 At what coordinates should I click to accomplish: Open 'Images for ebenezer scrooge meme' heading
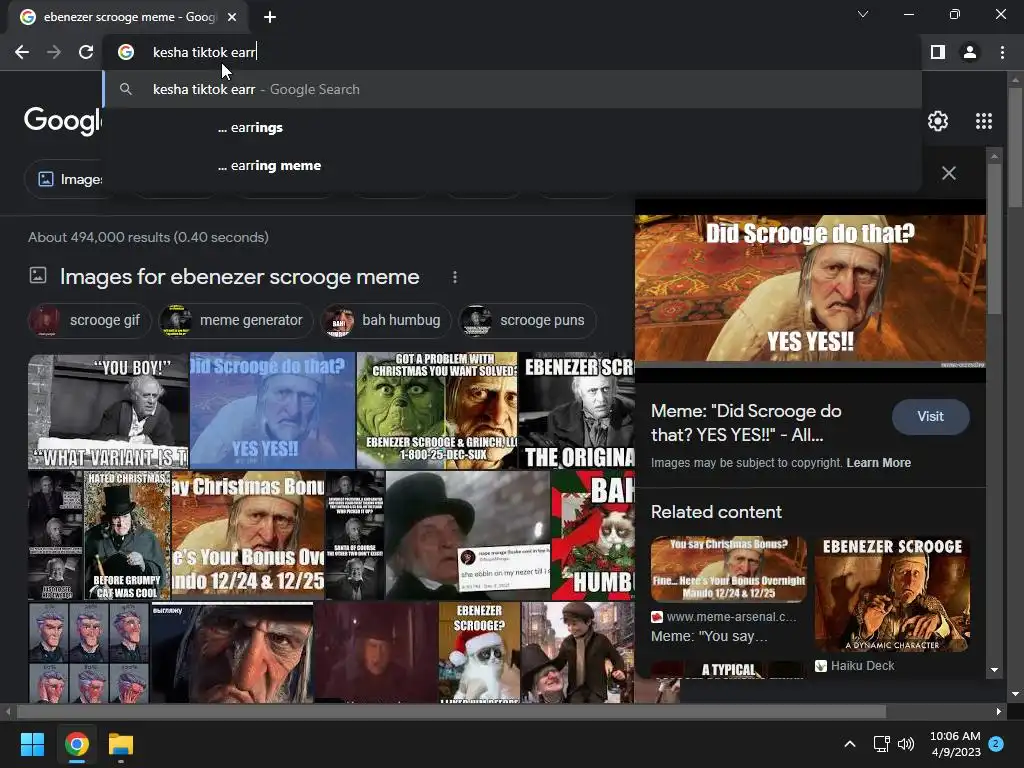click(x=239, y=277)
